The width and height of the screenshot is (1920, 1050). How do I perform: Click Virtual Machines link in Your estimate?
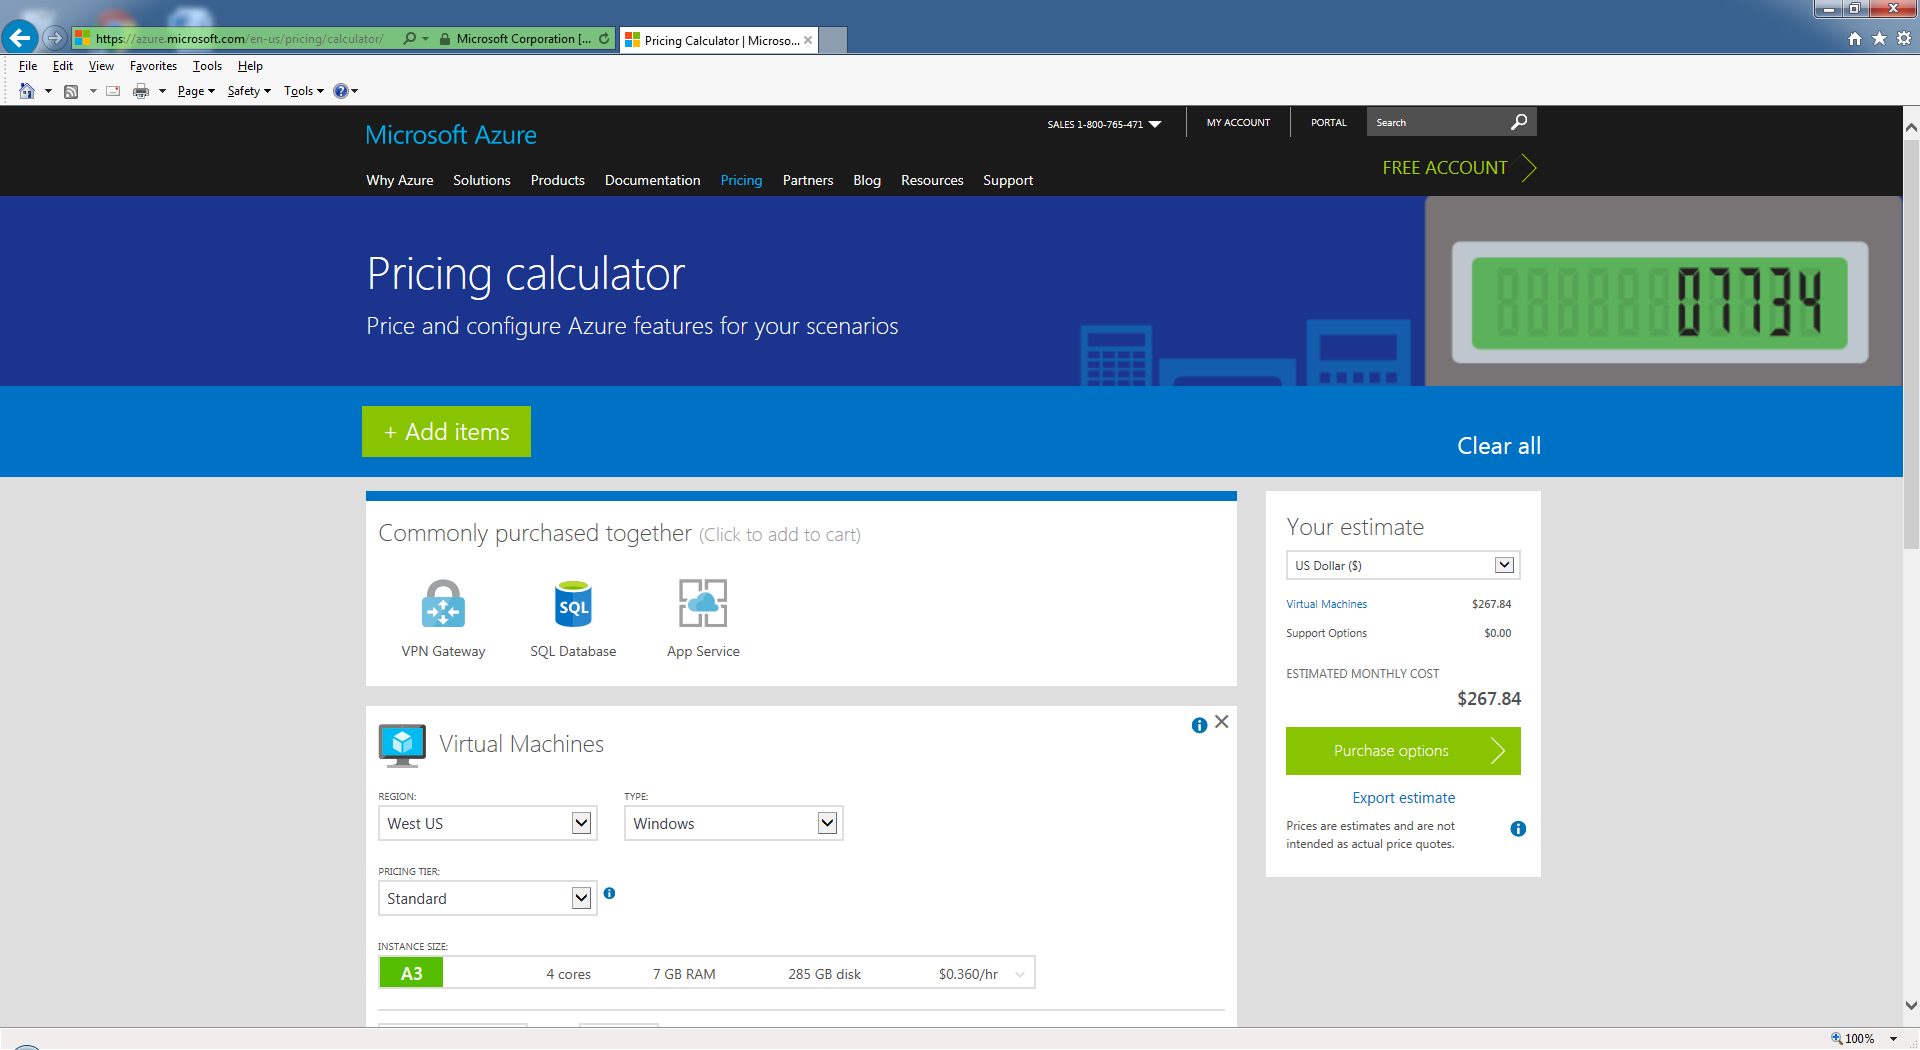tap(1326, 604)
